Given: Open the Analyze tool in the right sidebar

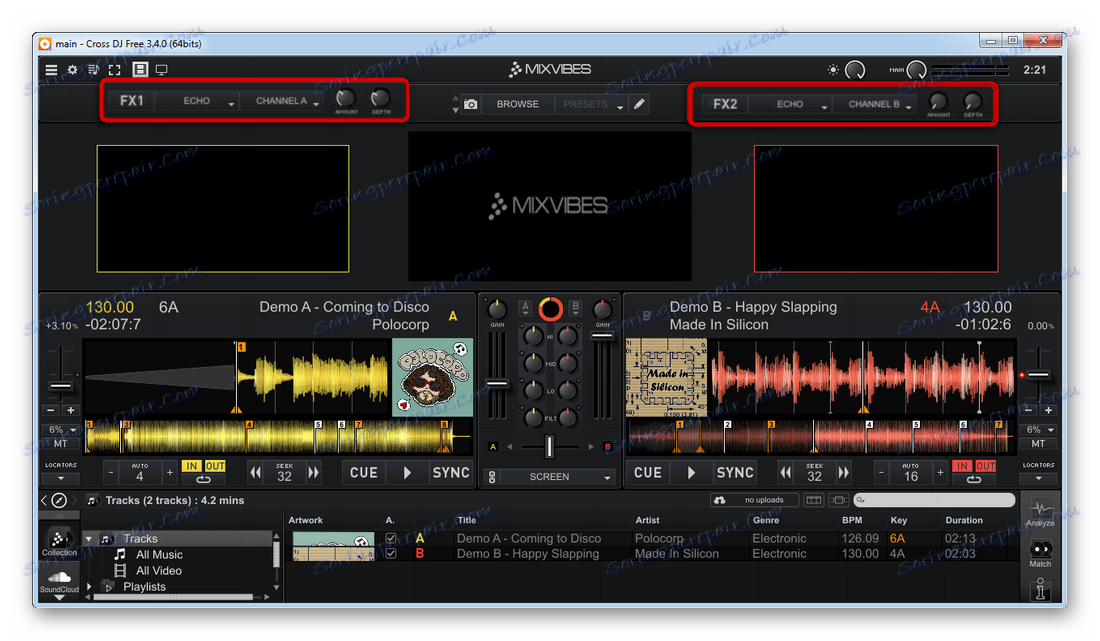Looking at the screenshot, I should point(1040,513).
